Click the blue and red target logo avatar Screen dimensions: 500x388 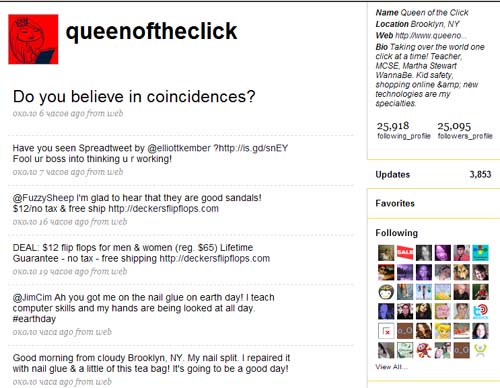coord(480,311)
